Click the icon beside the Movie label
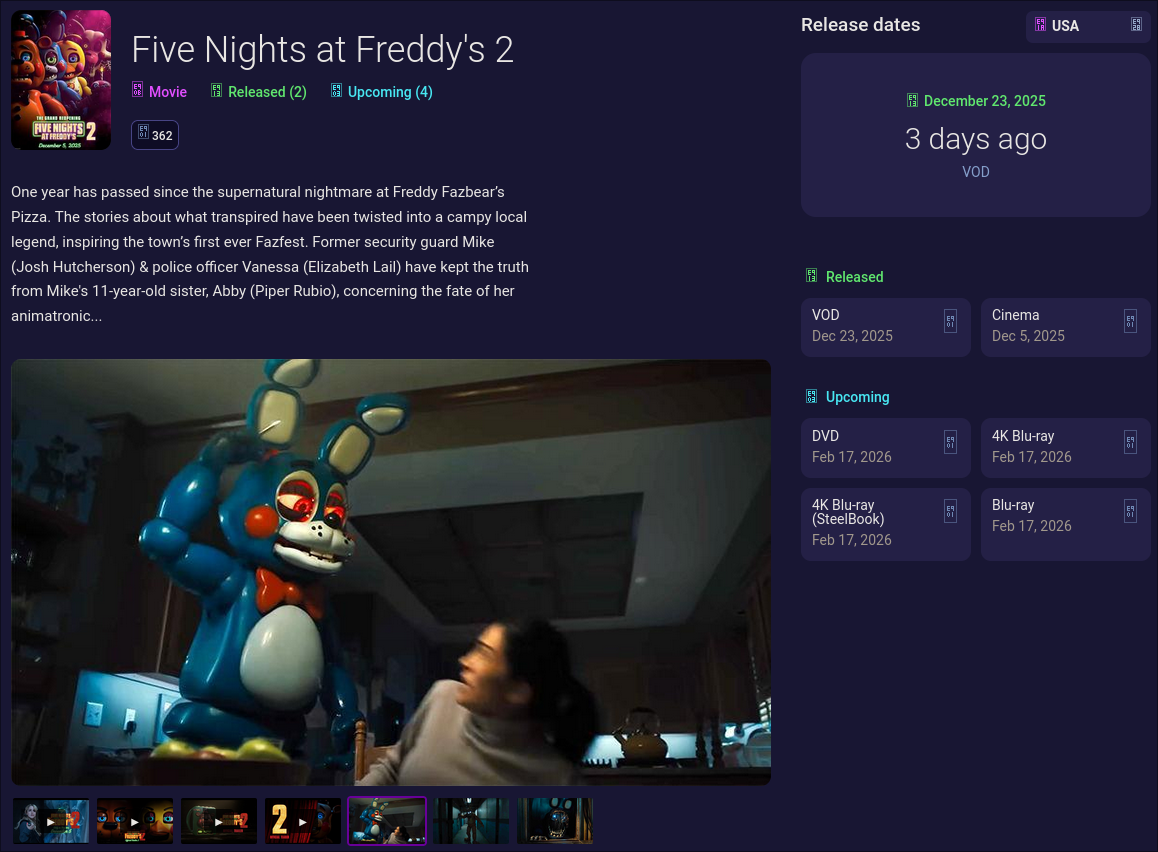Image resolution: width=1158 pixels, height=852 pixels. [137, 90]
